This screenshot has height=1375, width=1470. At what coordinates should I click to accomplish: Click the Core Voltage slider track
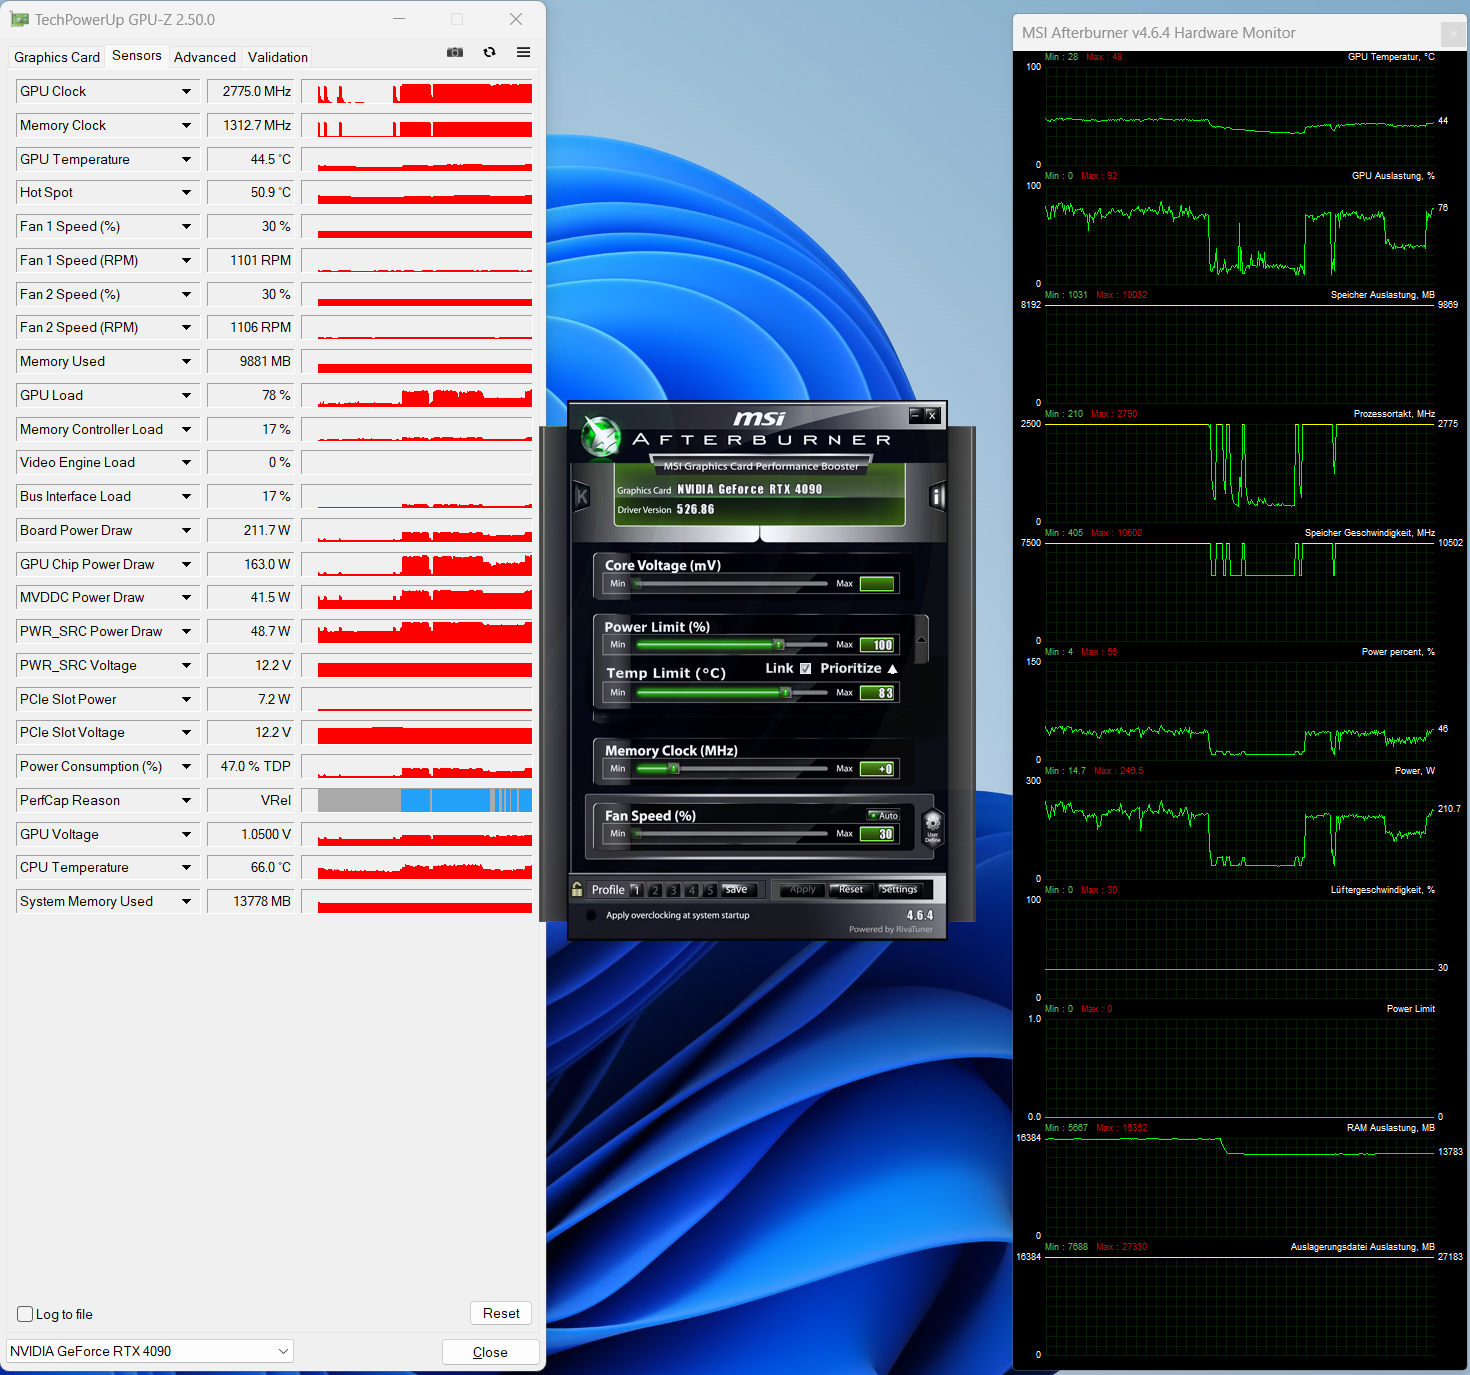tap(732, 584)
